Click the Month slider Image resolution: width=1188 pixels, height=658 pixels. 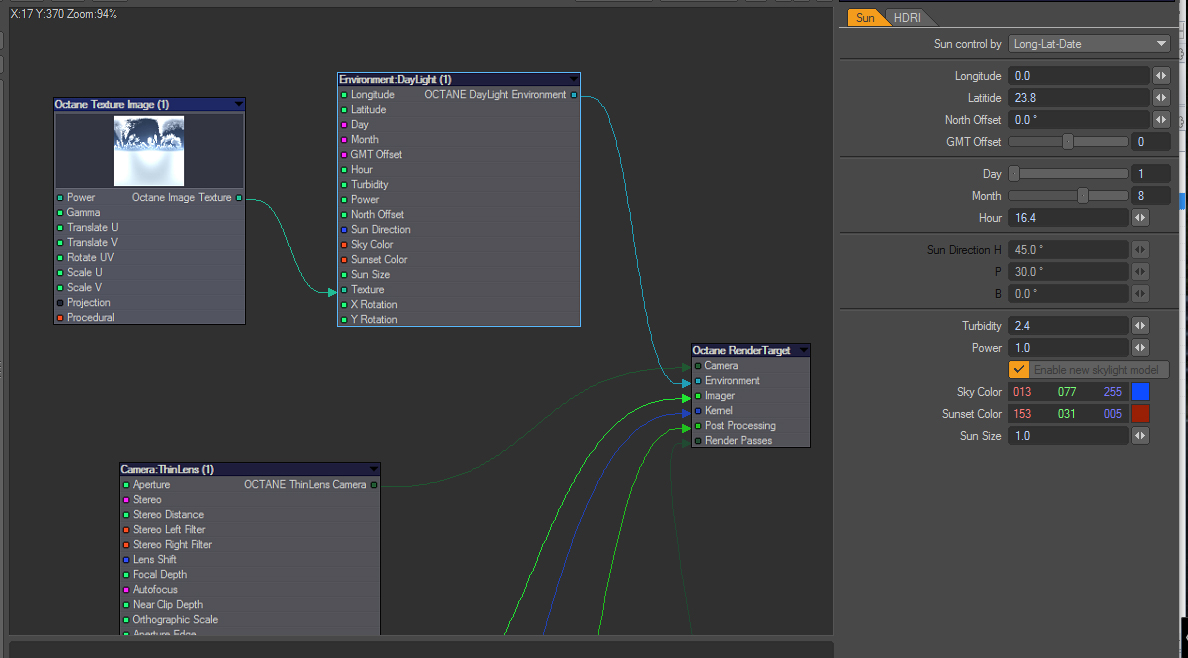pyautogui.click(x=1068, y=196)
